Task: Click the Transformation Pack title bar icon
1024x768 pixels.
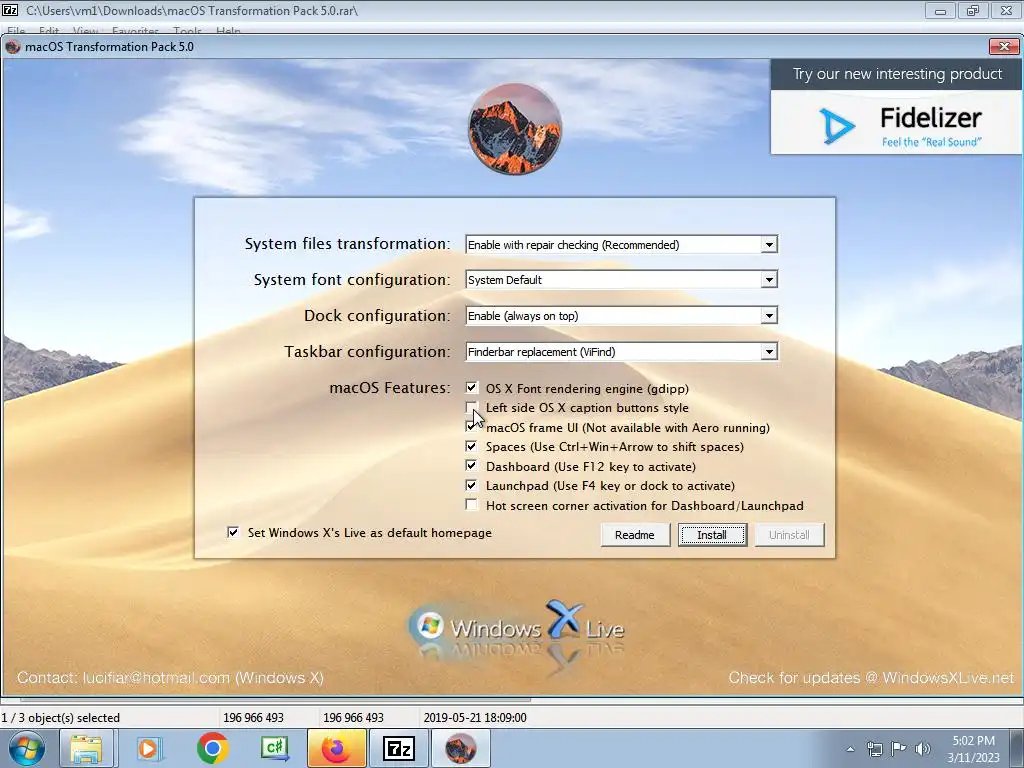Action: 12,46
